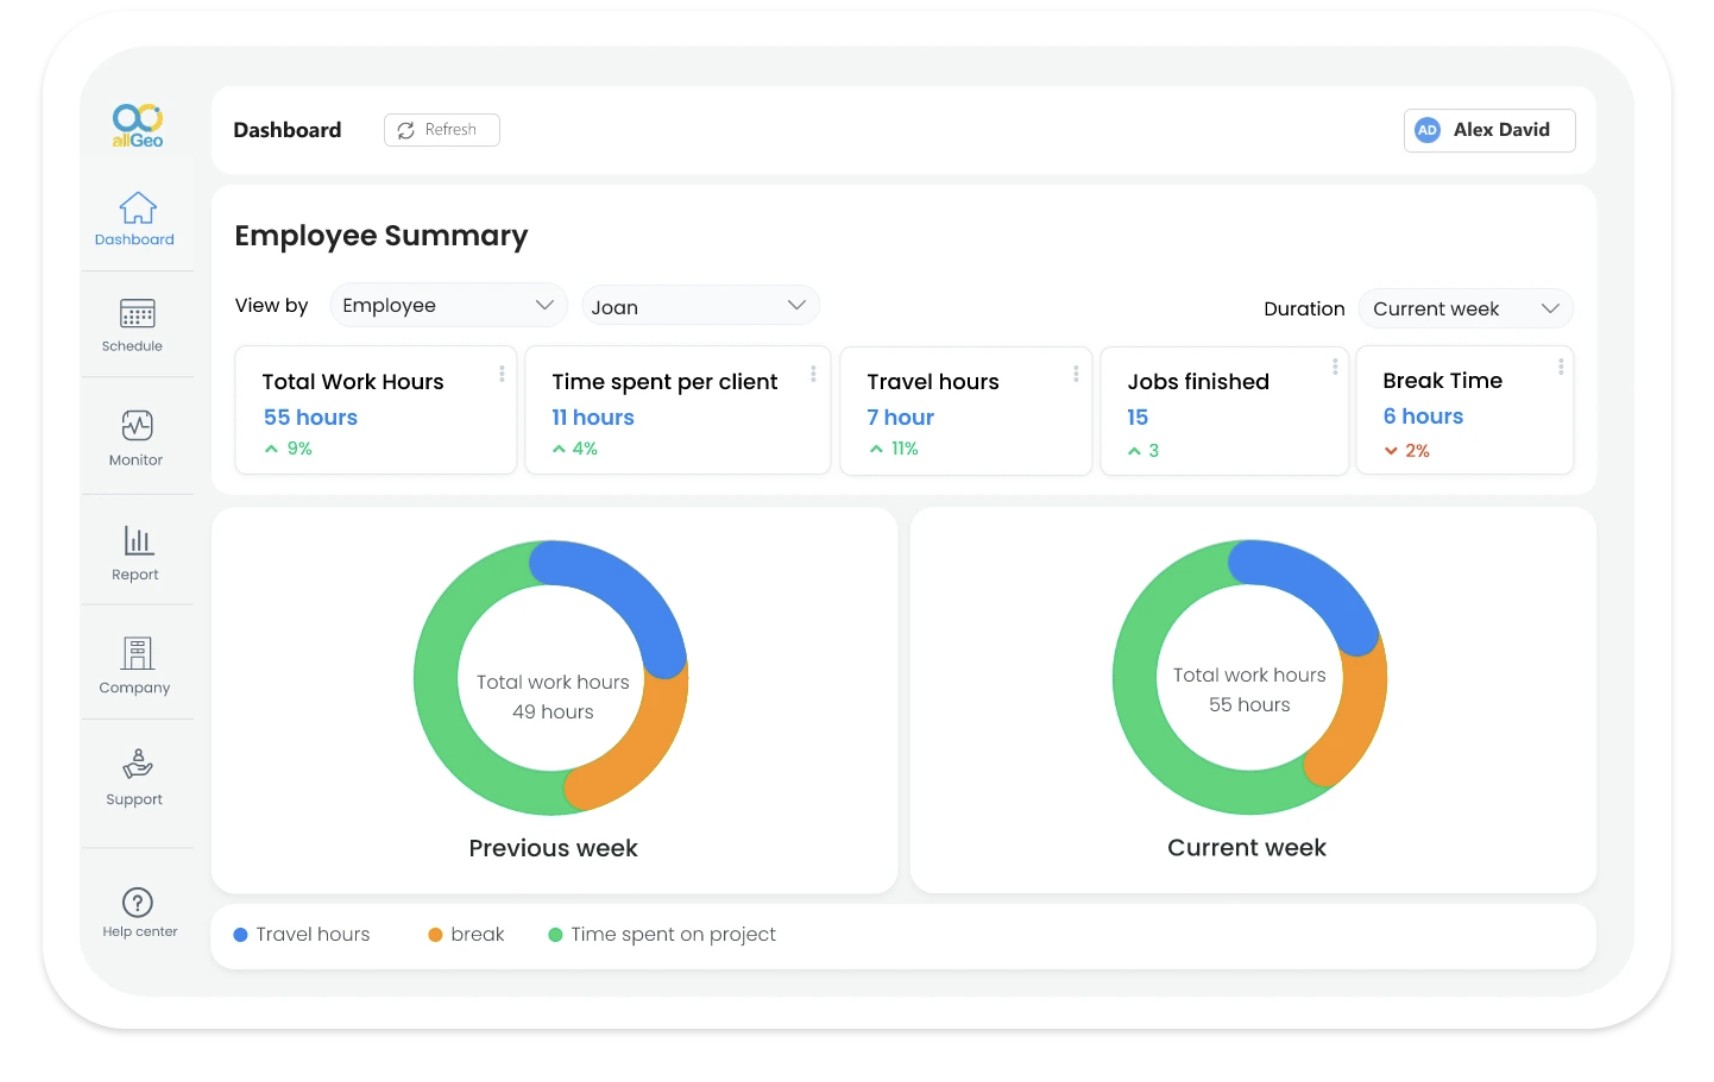Select the Dashboard label in the sidebar
The image size is (1714, 1082).
(134, 240)
